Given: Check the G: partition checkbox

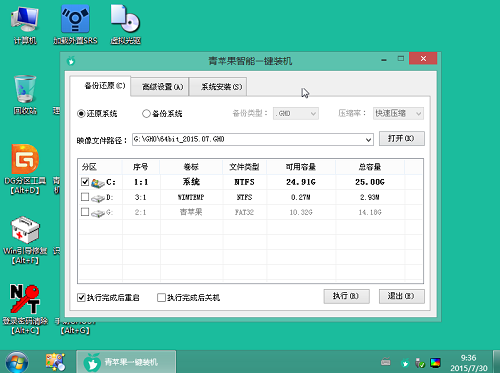Looking at the screenshot, I should (85, 212).
